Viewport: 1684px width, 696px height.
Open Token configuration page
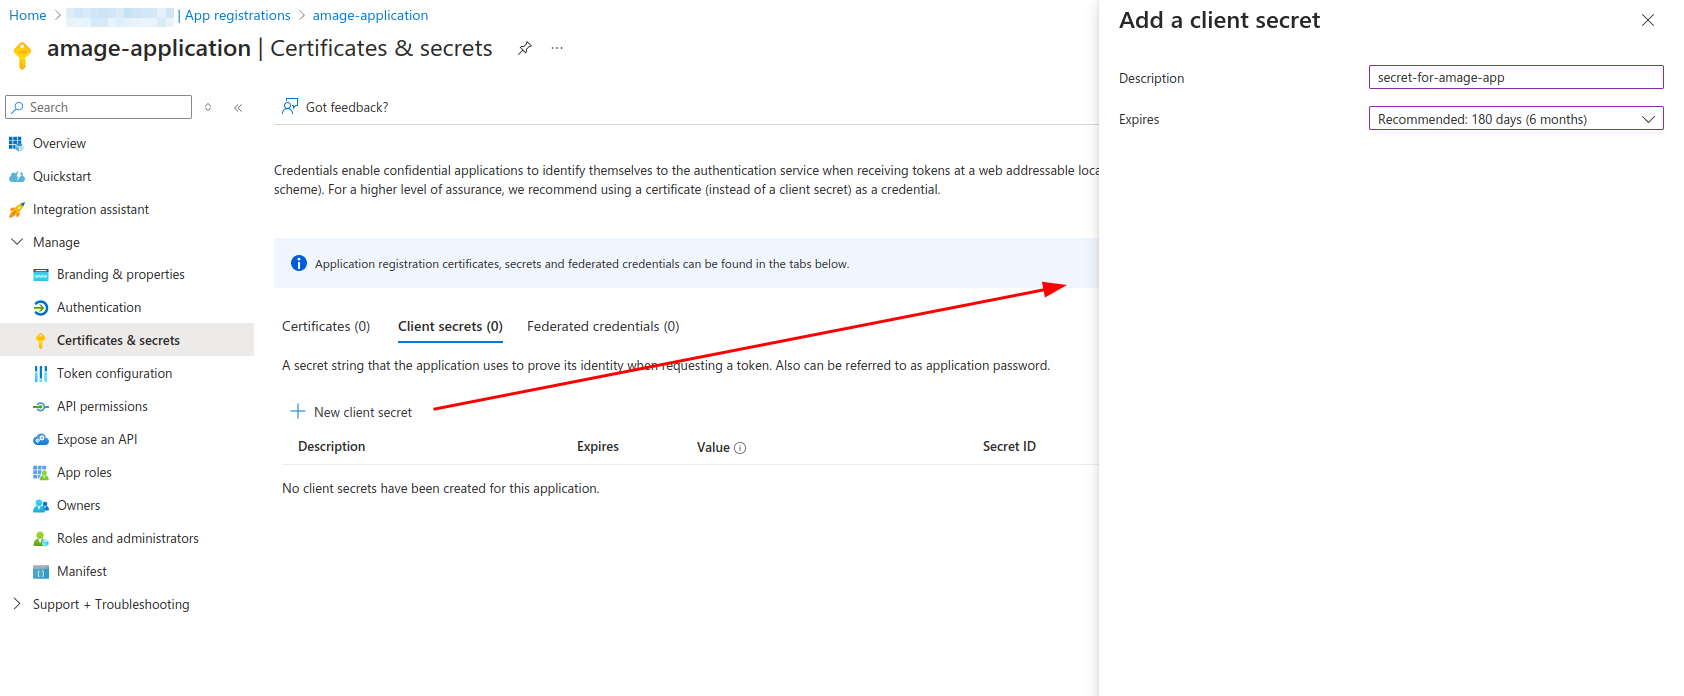(x=114, y=373)
